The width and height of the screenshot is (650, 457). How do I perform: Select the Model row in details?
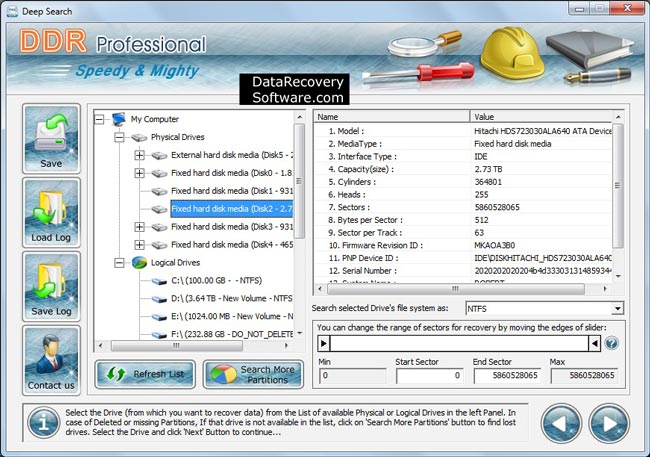(463, 131)
